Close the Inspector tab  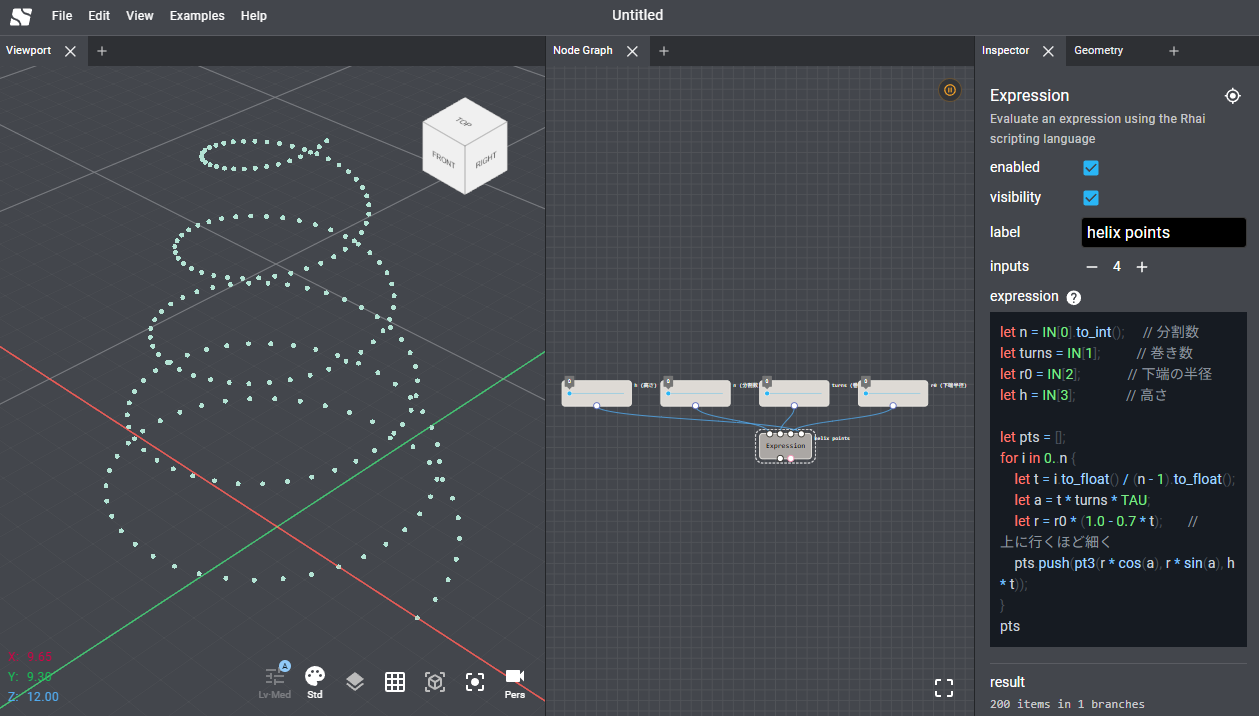coord(1048,51)
